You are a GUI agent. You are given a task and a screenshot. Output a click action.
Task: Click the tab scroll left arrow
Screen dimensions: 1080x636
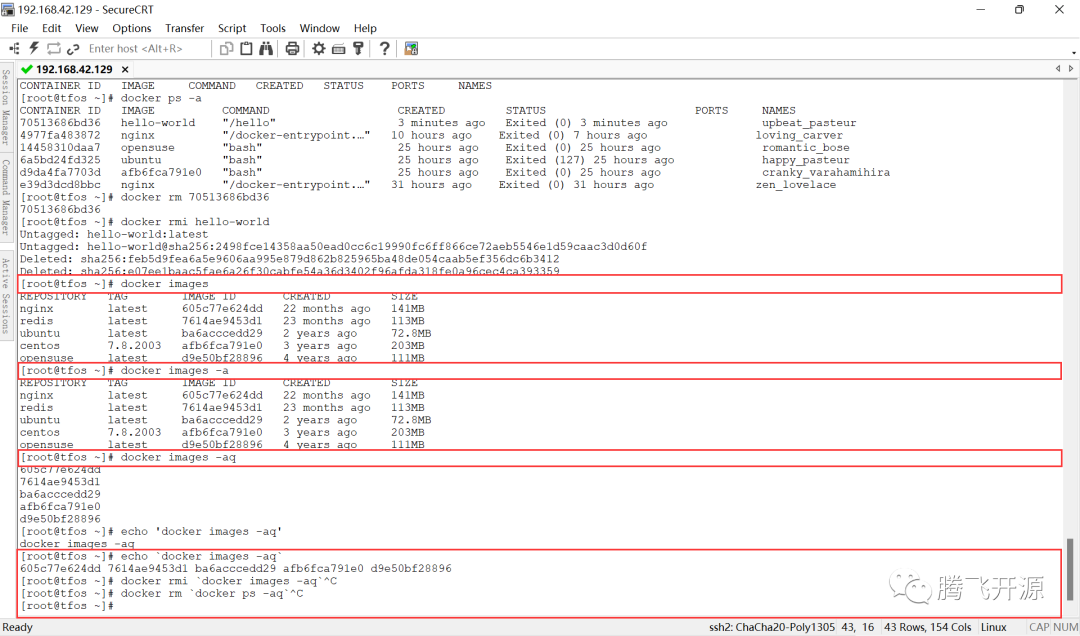coord(1058,69)
